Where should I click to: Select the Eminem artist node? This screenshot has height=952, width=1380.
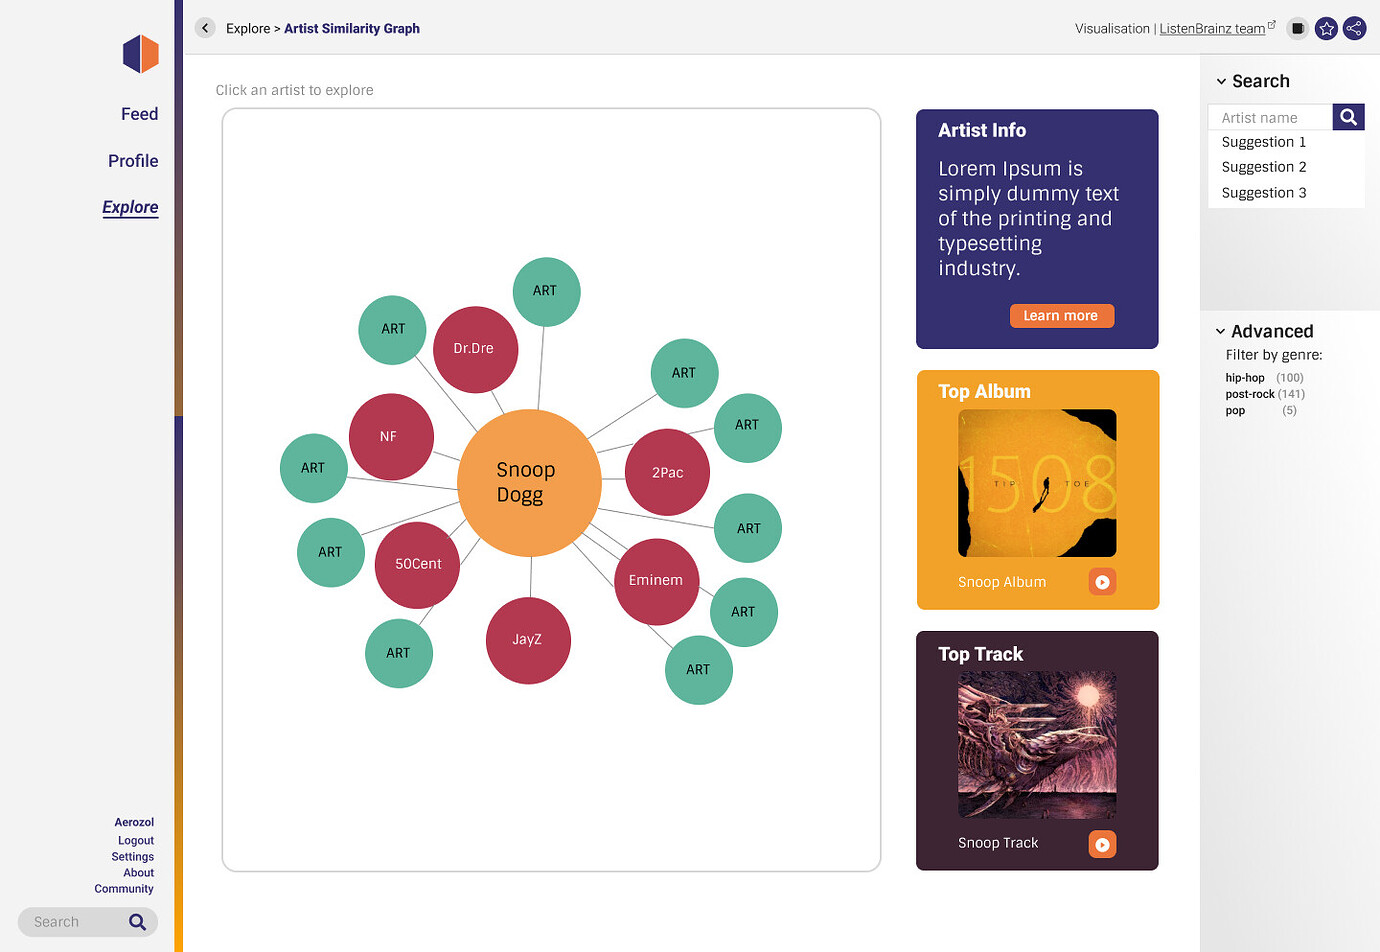tap(656, 581)
